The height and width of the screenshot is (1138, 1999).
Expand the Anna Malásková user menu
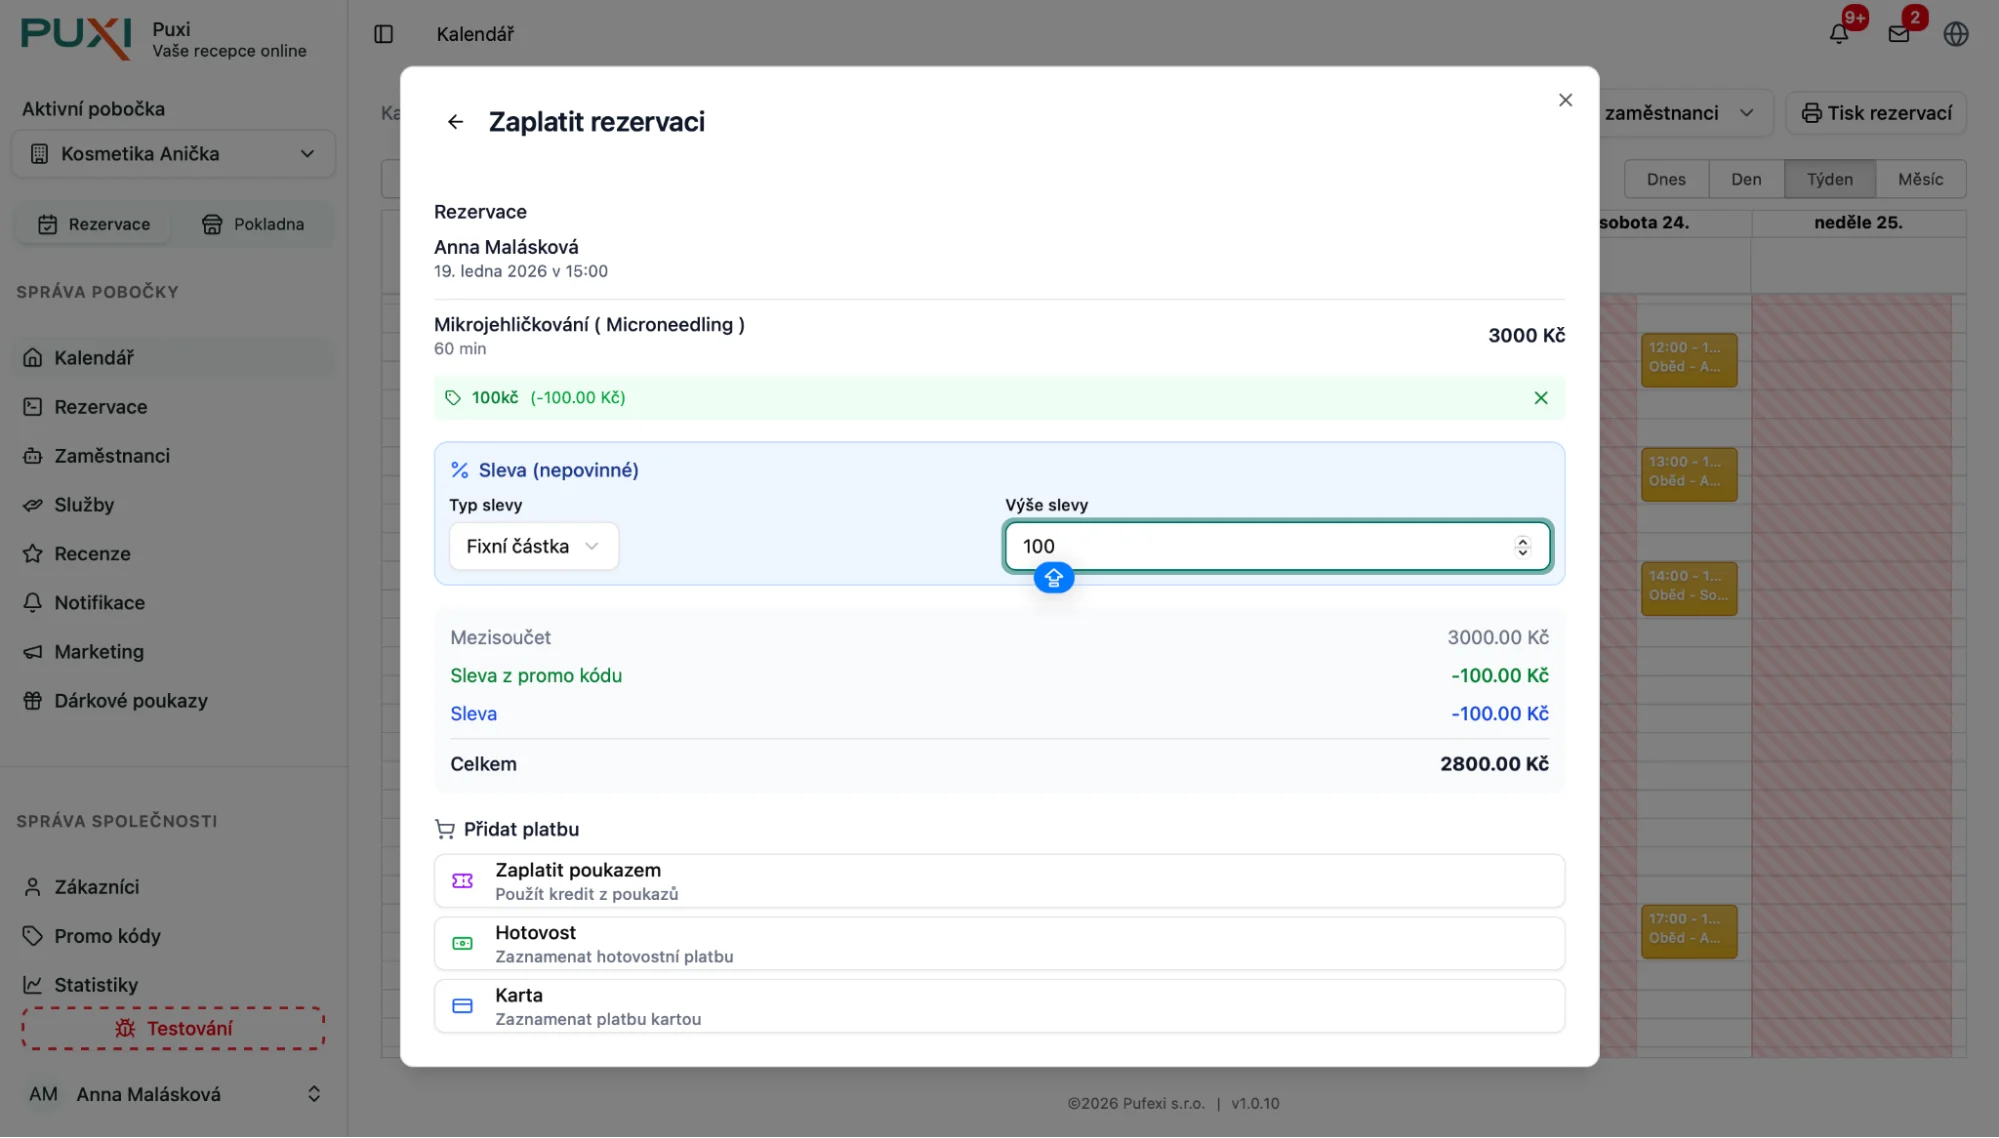pyautogui.click(x=174, y=1094)
